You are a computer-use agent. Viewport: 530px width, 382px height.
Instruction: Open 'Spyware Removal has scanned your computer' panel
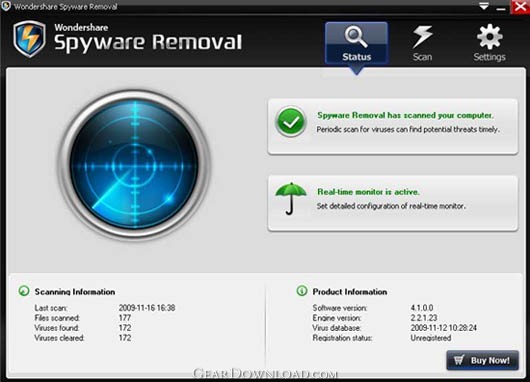tap(393, 127)
